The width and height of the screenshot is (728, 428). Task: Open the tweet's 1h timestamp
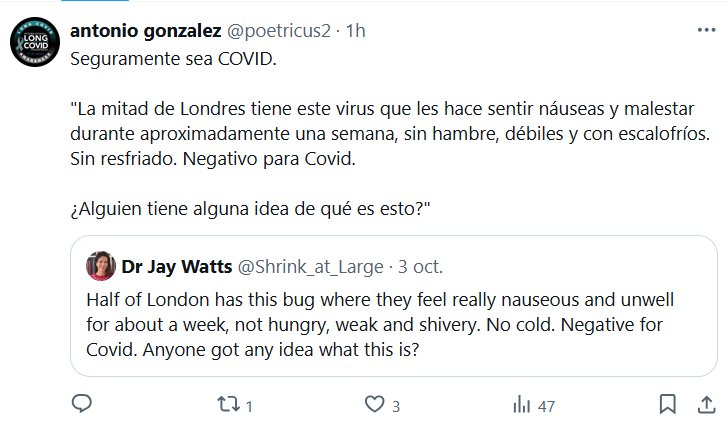[355, 31]
